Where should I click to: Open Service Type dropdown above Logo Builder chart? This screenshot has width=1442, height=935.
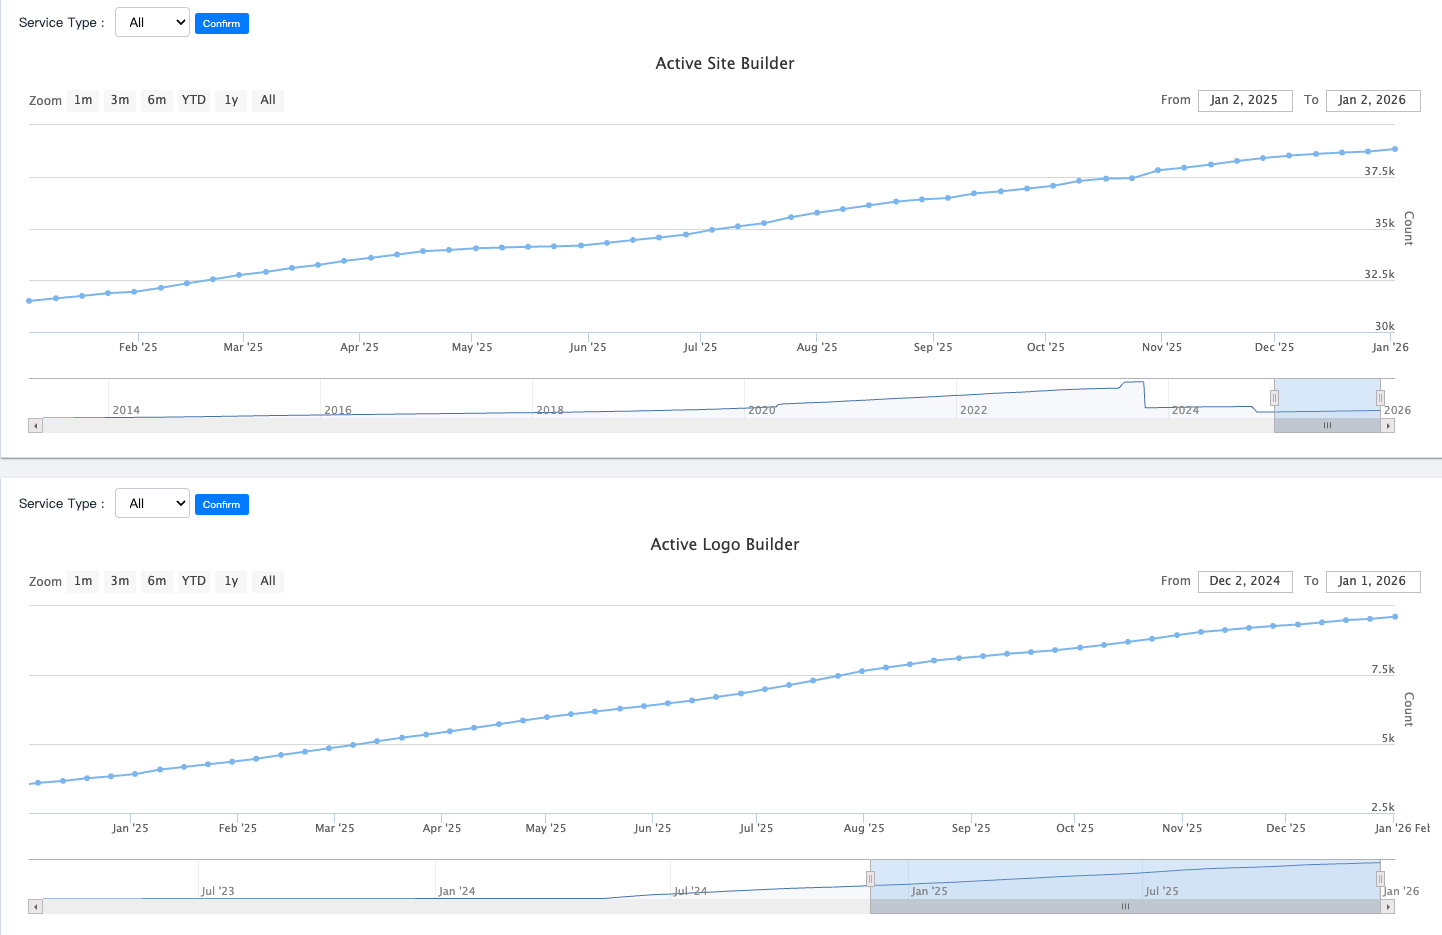click(x=152, y=504)
